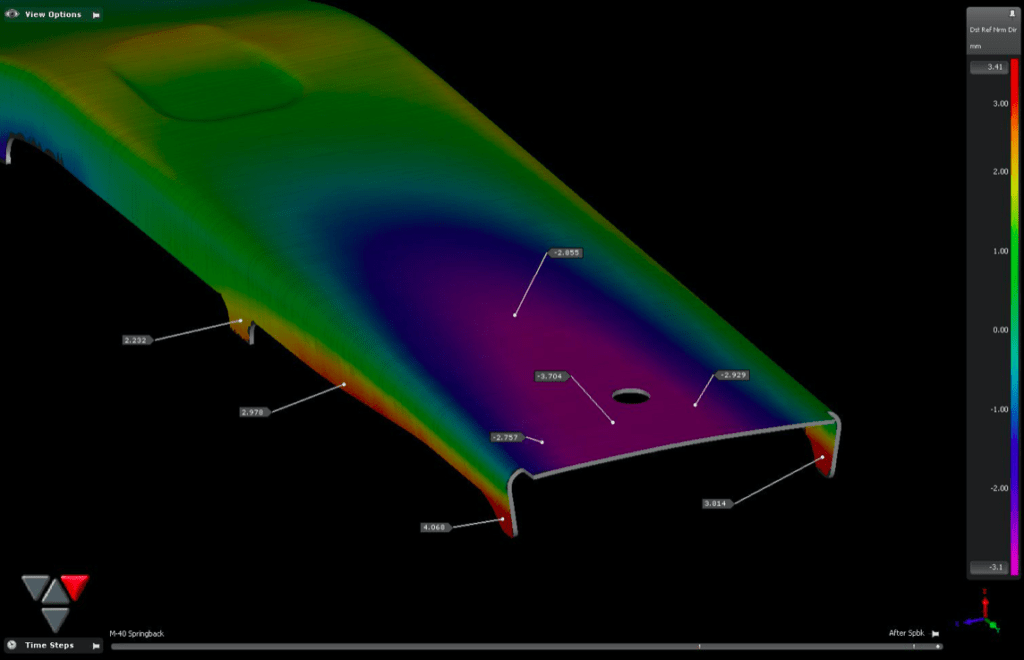Expand the Time Steps panel
The height and width of the screenshot is (660, 1024).
[48, 645]
